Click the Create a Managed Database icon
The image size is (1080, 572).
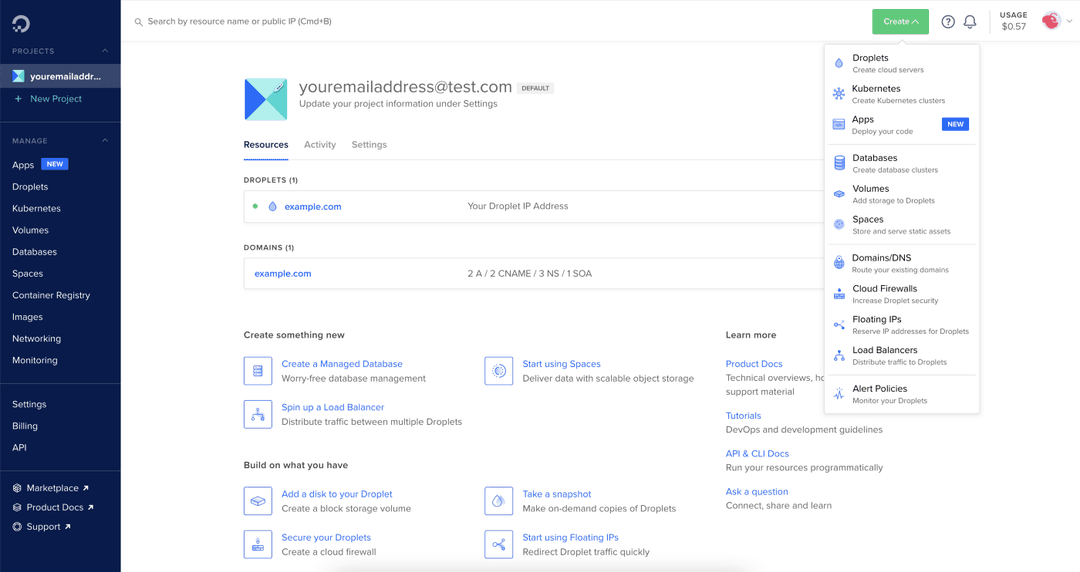click(258, 371)
